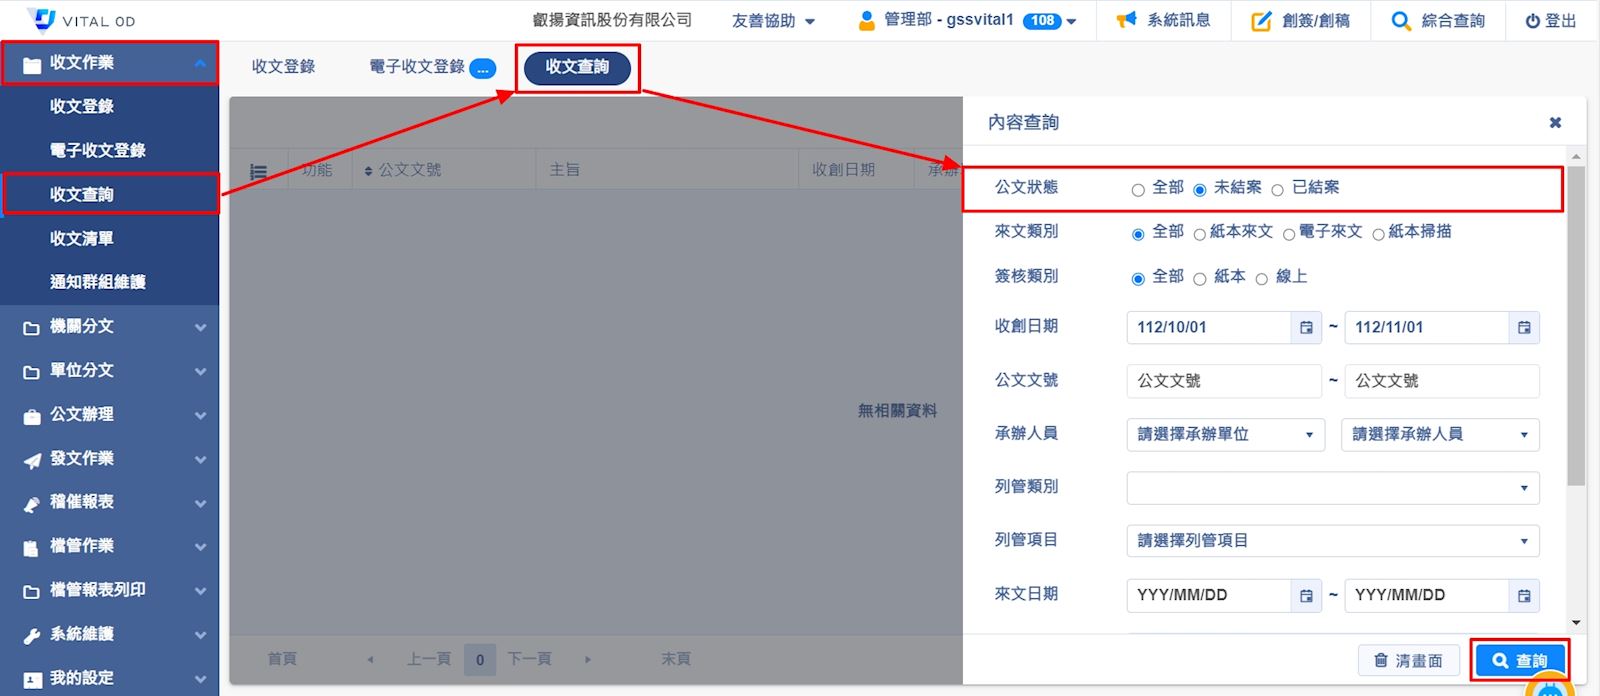
Task: Click the 機關分文 folder icon
Action: (32, 327)
